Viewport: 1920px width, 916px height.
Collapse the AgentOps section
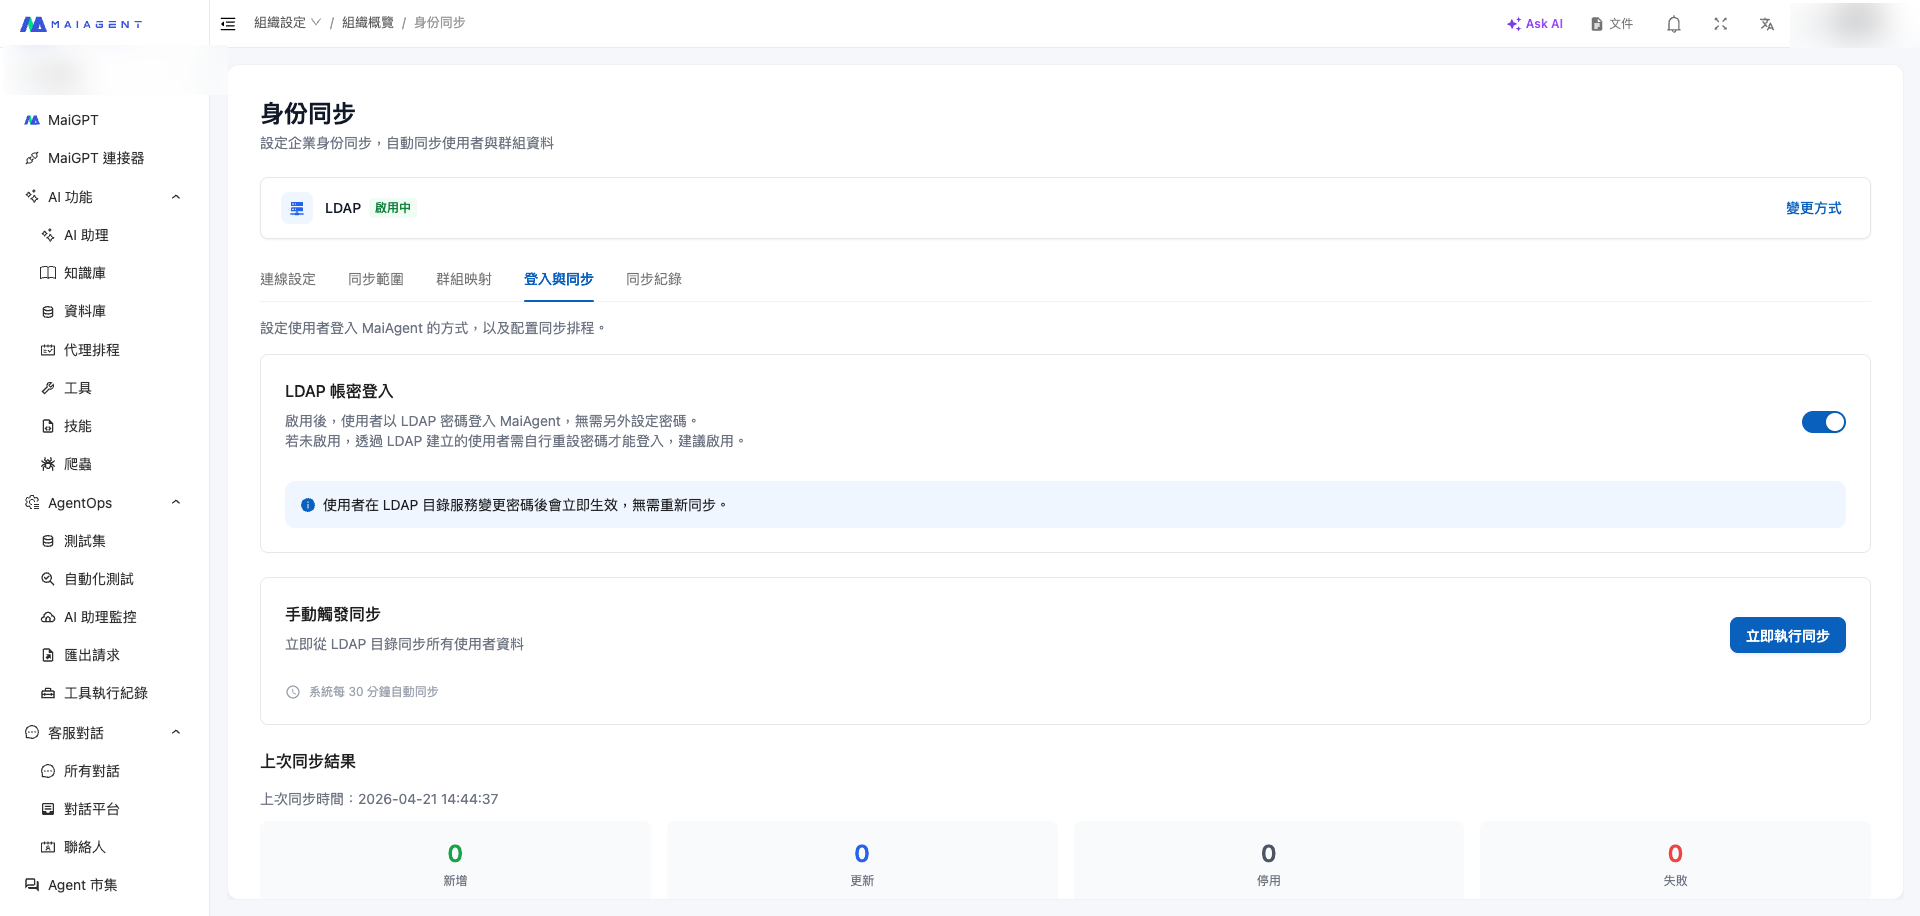click(x=176, y=503)
